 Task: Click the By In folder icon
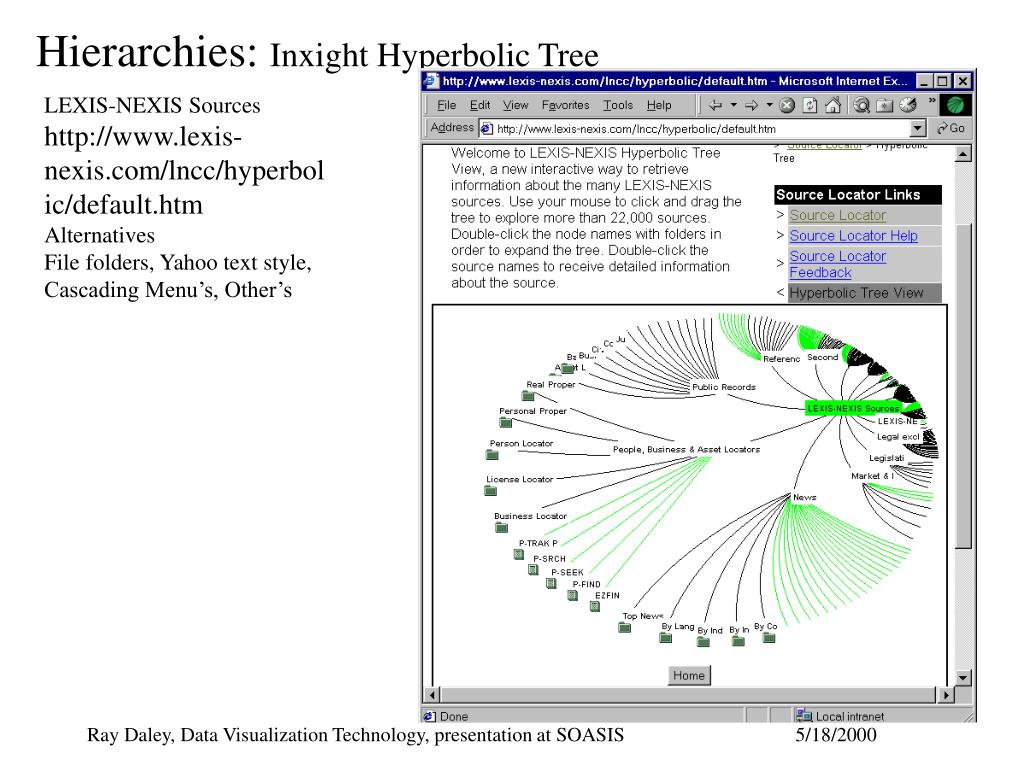738,641
